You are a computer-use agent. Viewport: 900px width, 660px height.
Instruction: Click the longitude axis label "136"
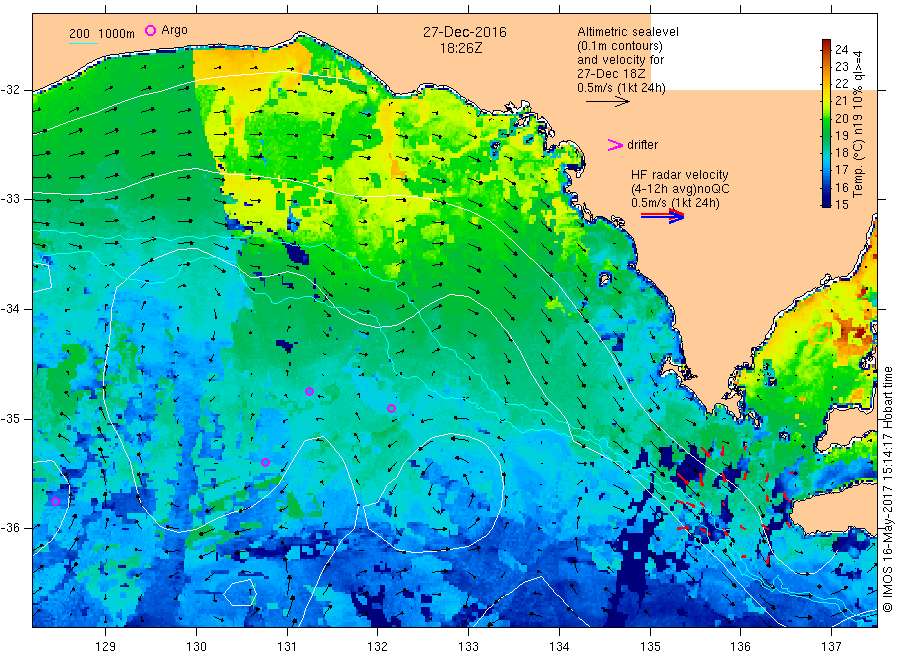[740, 647]
